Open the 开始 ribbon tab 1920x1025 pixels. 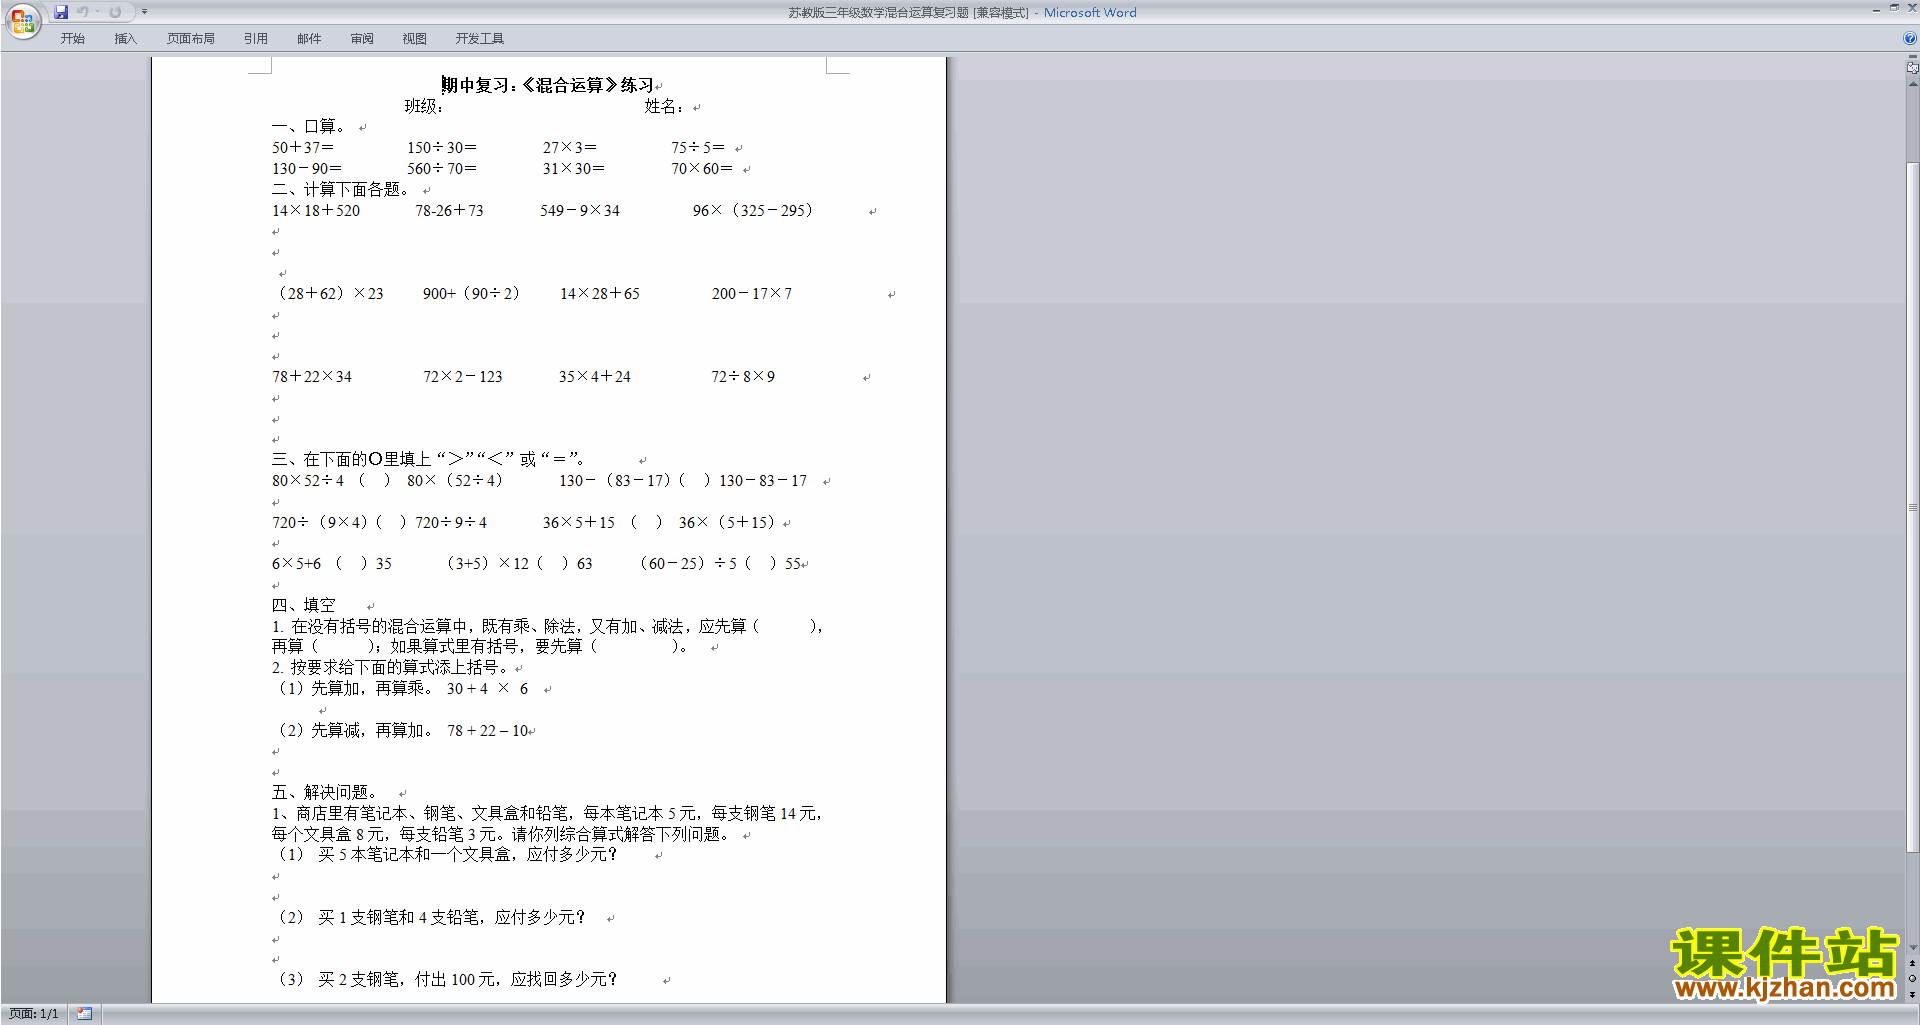click(x=72, y=38)
